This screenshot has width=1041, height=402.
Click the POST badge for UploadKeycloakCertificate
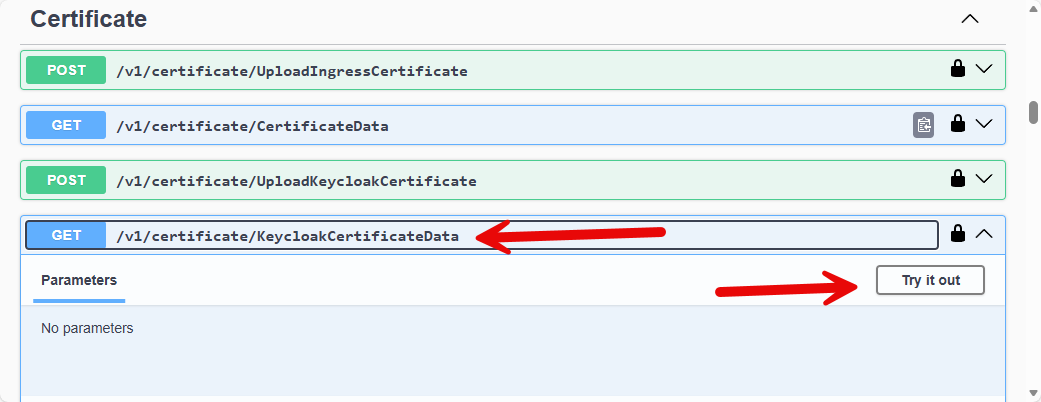tap(66, 180)
